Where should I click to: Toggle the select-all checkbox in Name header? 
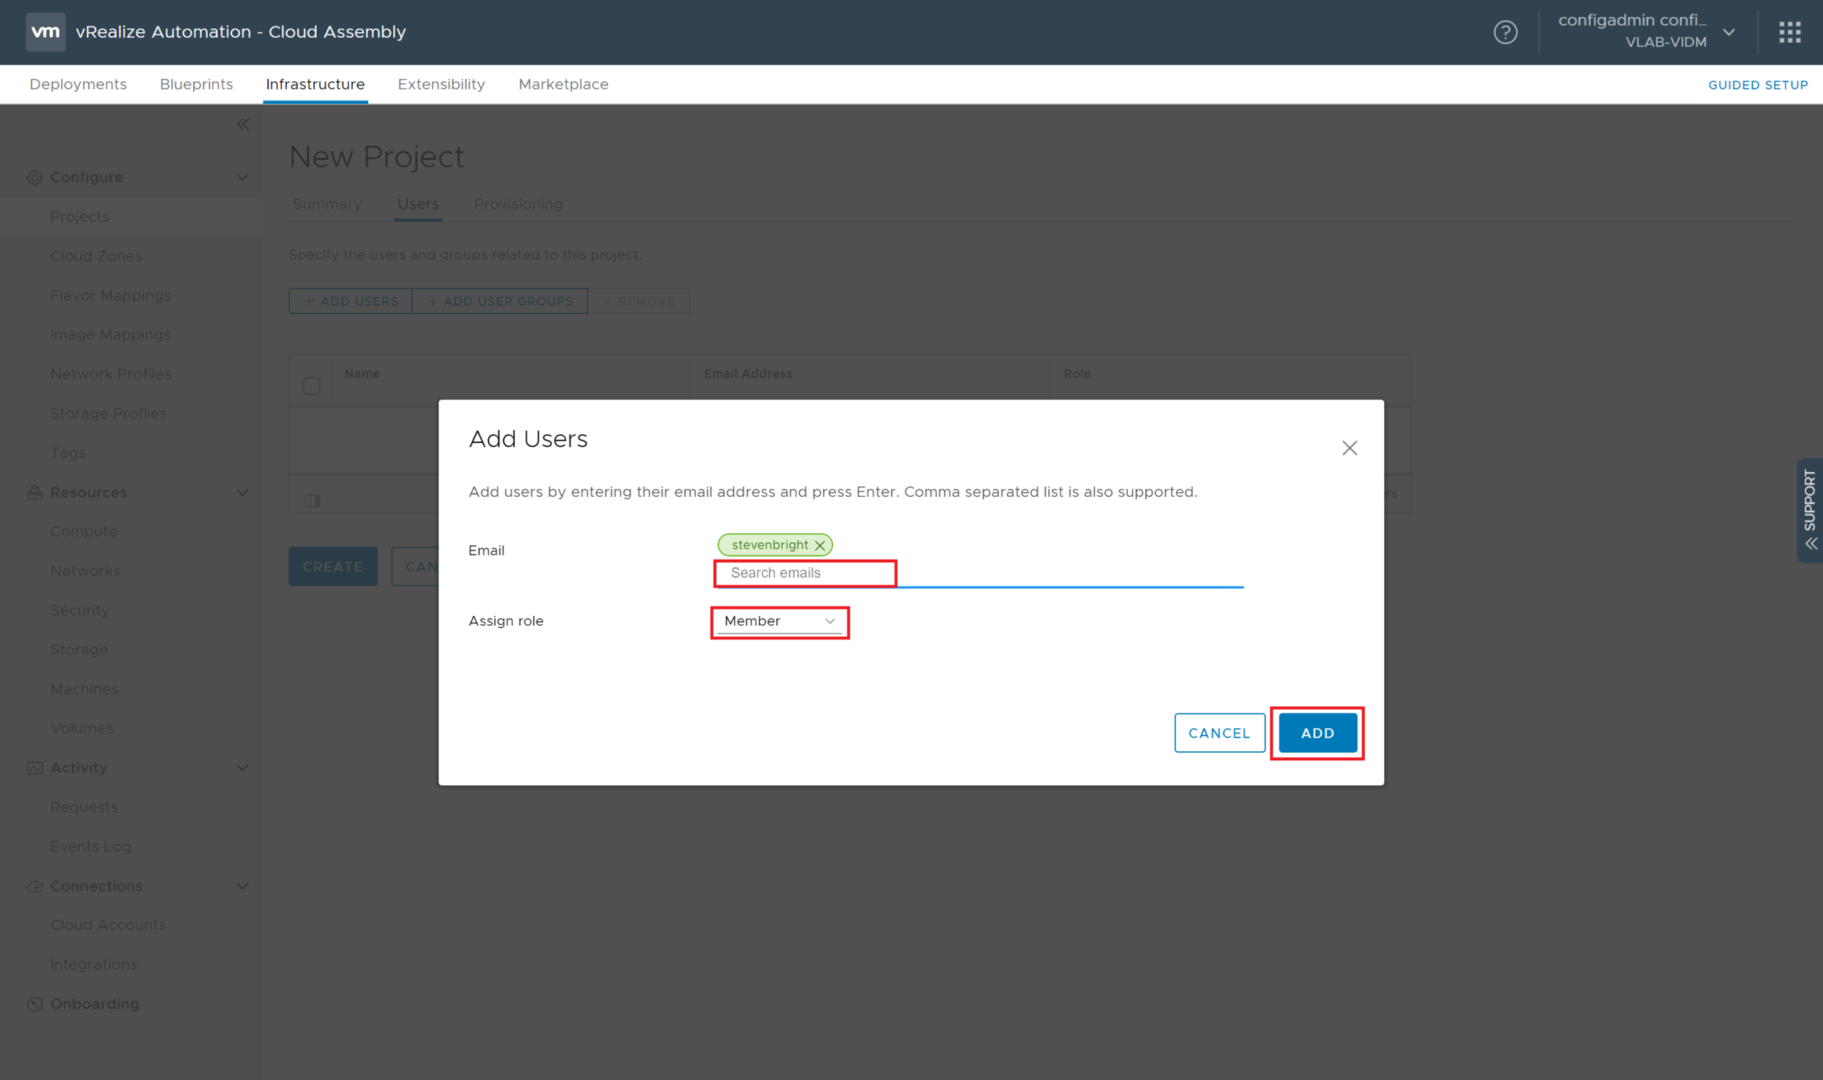pos(312,386)
